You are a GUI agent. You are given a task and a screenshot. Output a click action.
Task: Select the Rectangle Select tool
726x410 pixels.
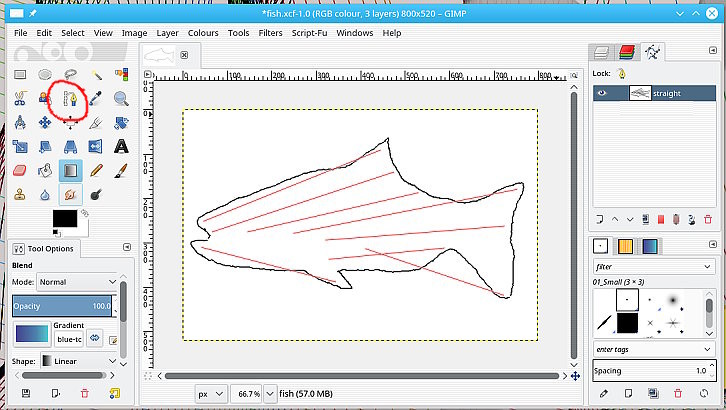(20, 75)
